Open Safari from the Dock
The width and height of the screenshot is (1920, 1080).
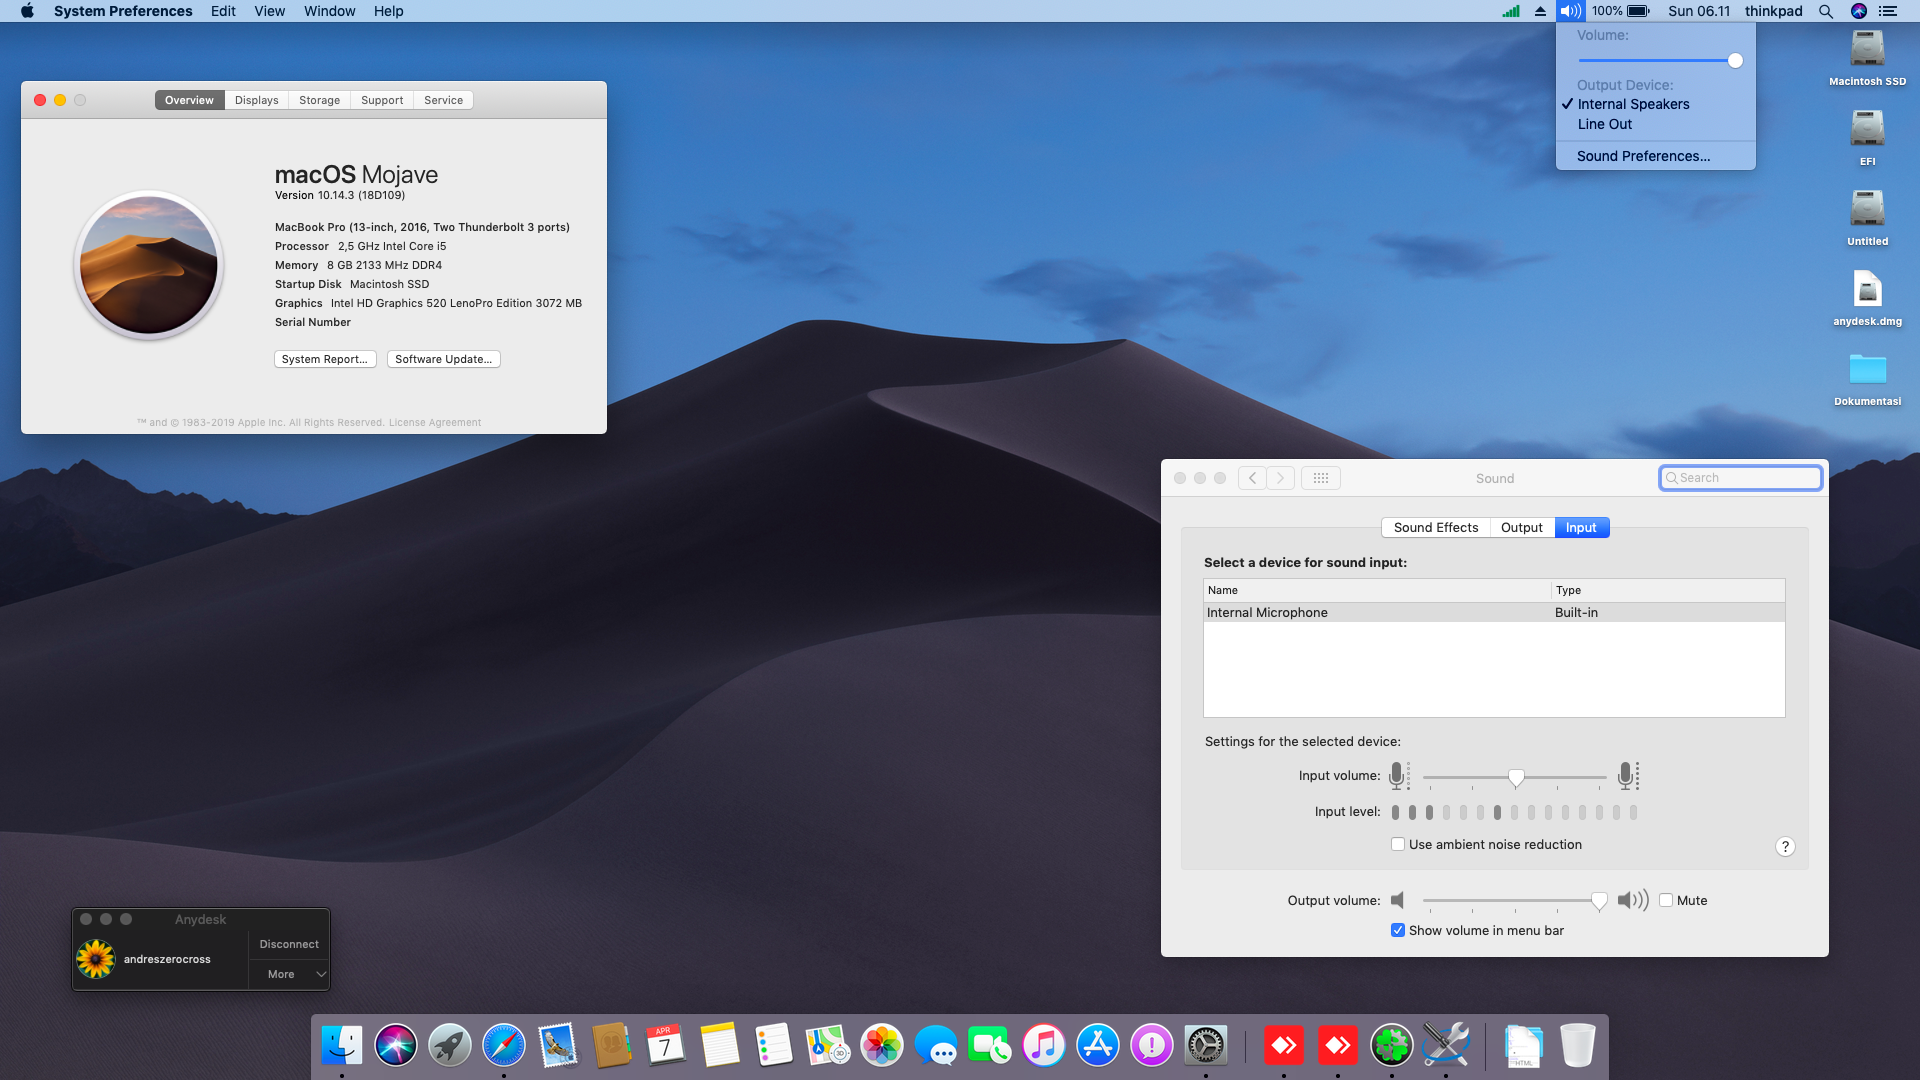503,1045
